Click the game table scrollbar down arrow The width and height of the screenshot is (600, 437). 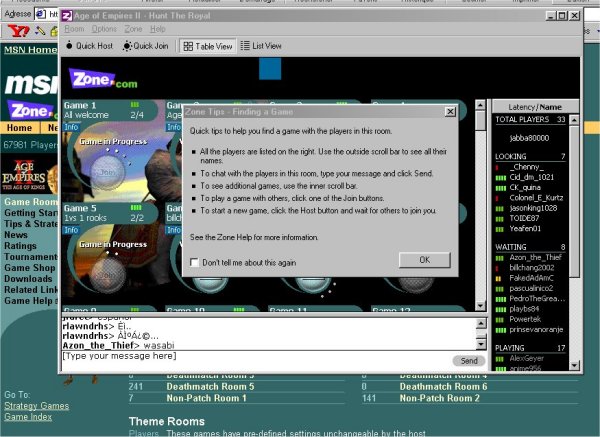480,305
